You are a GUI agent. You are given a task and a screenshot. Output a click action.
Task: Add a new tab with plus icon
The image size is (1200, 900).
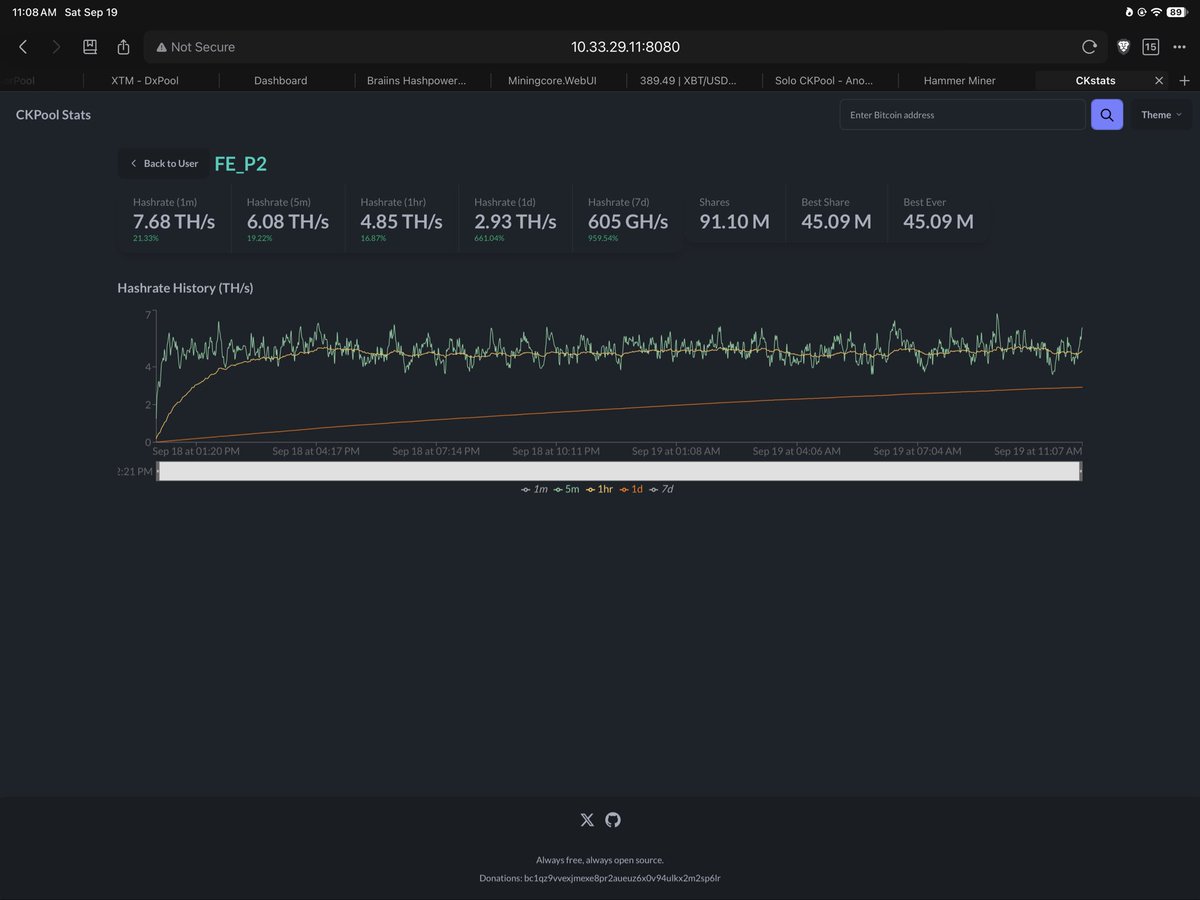point(1185,80)
